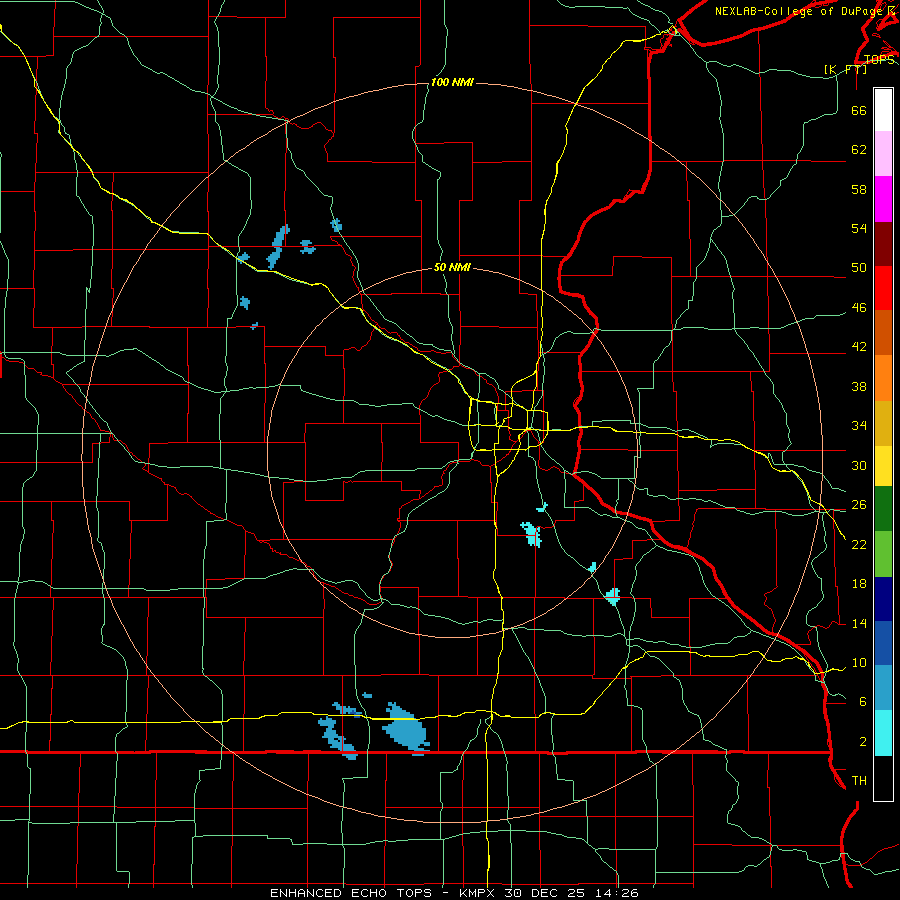Click the legend value 30

(859, 465)
